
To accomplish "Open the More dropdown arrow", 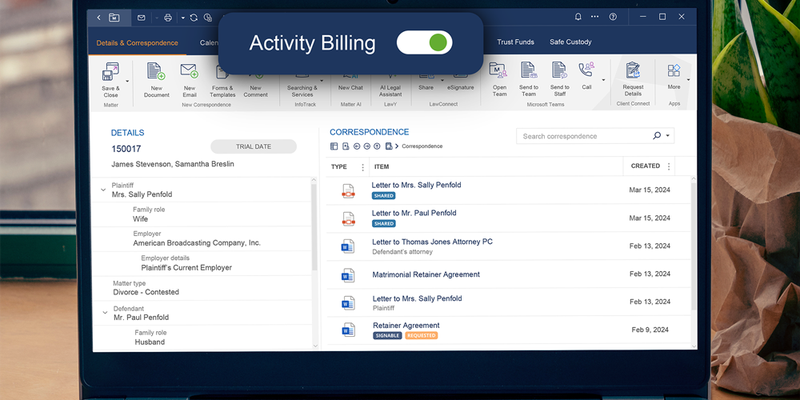I will click(688, 80).
